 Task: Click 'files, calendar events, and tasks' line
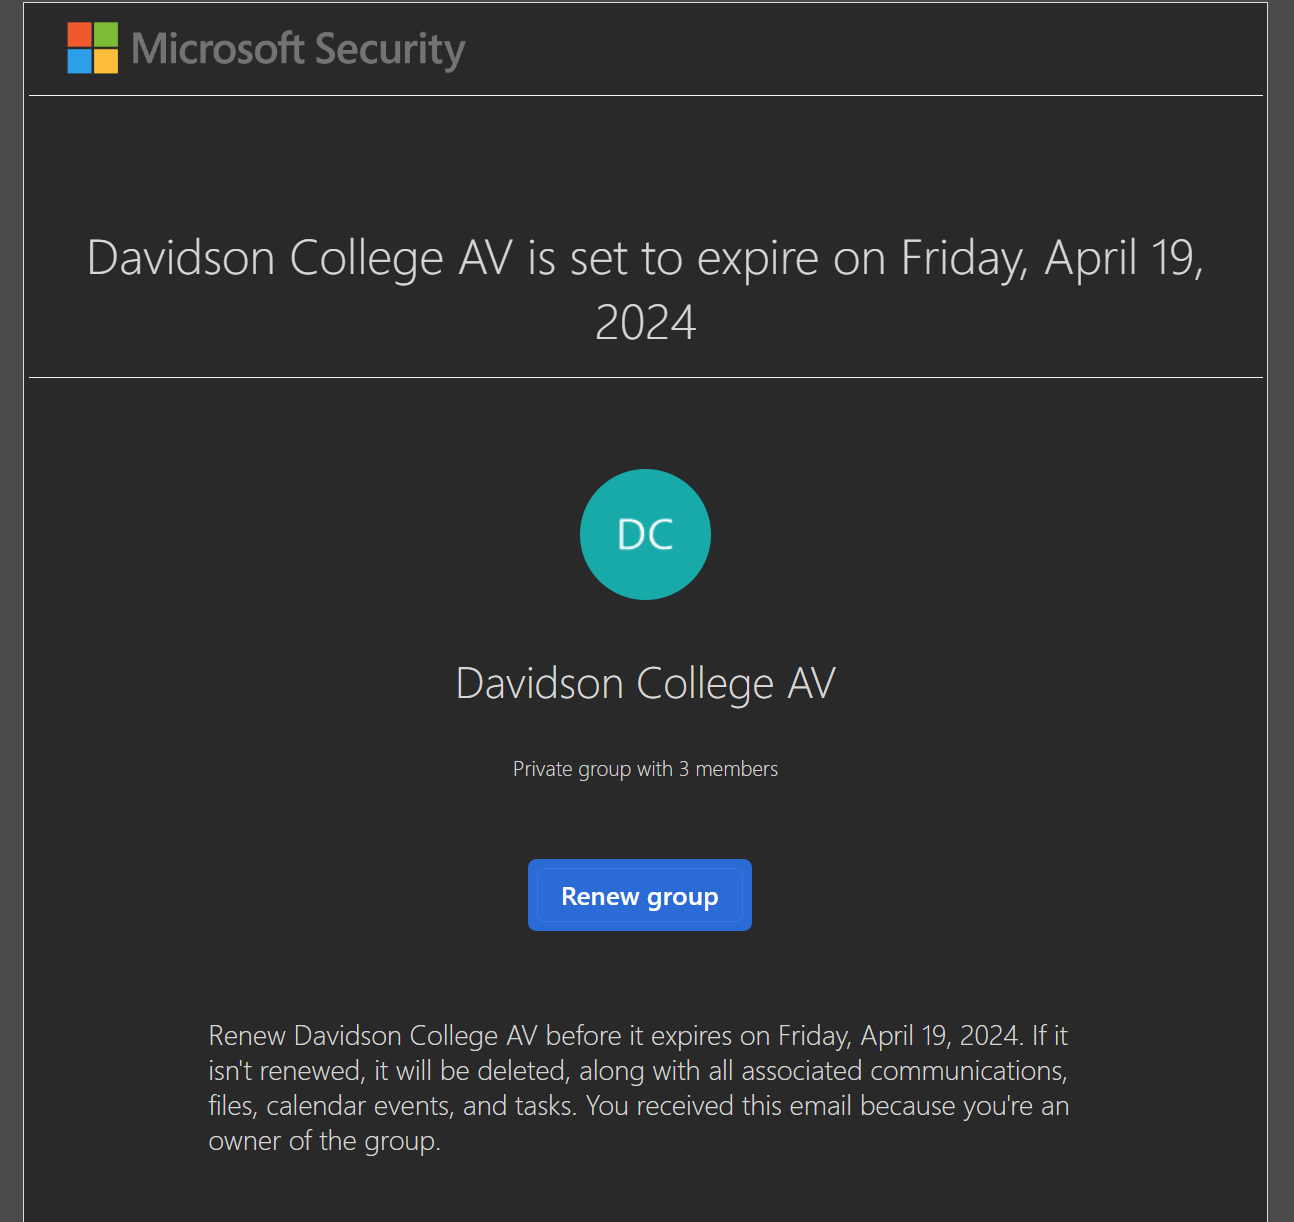392,1106
